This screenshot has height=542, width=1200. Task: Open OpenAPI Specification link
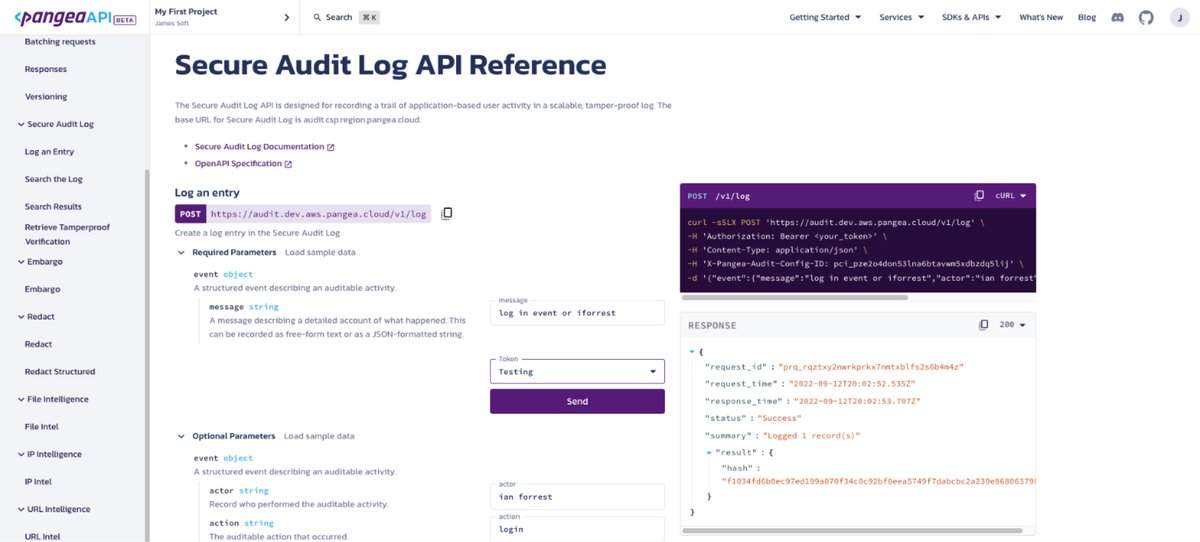pyautogui.click(x=243, y=163)
